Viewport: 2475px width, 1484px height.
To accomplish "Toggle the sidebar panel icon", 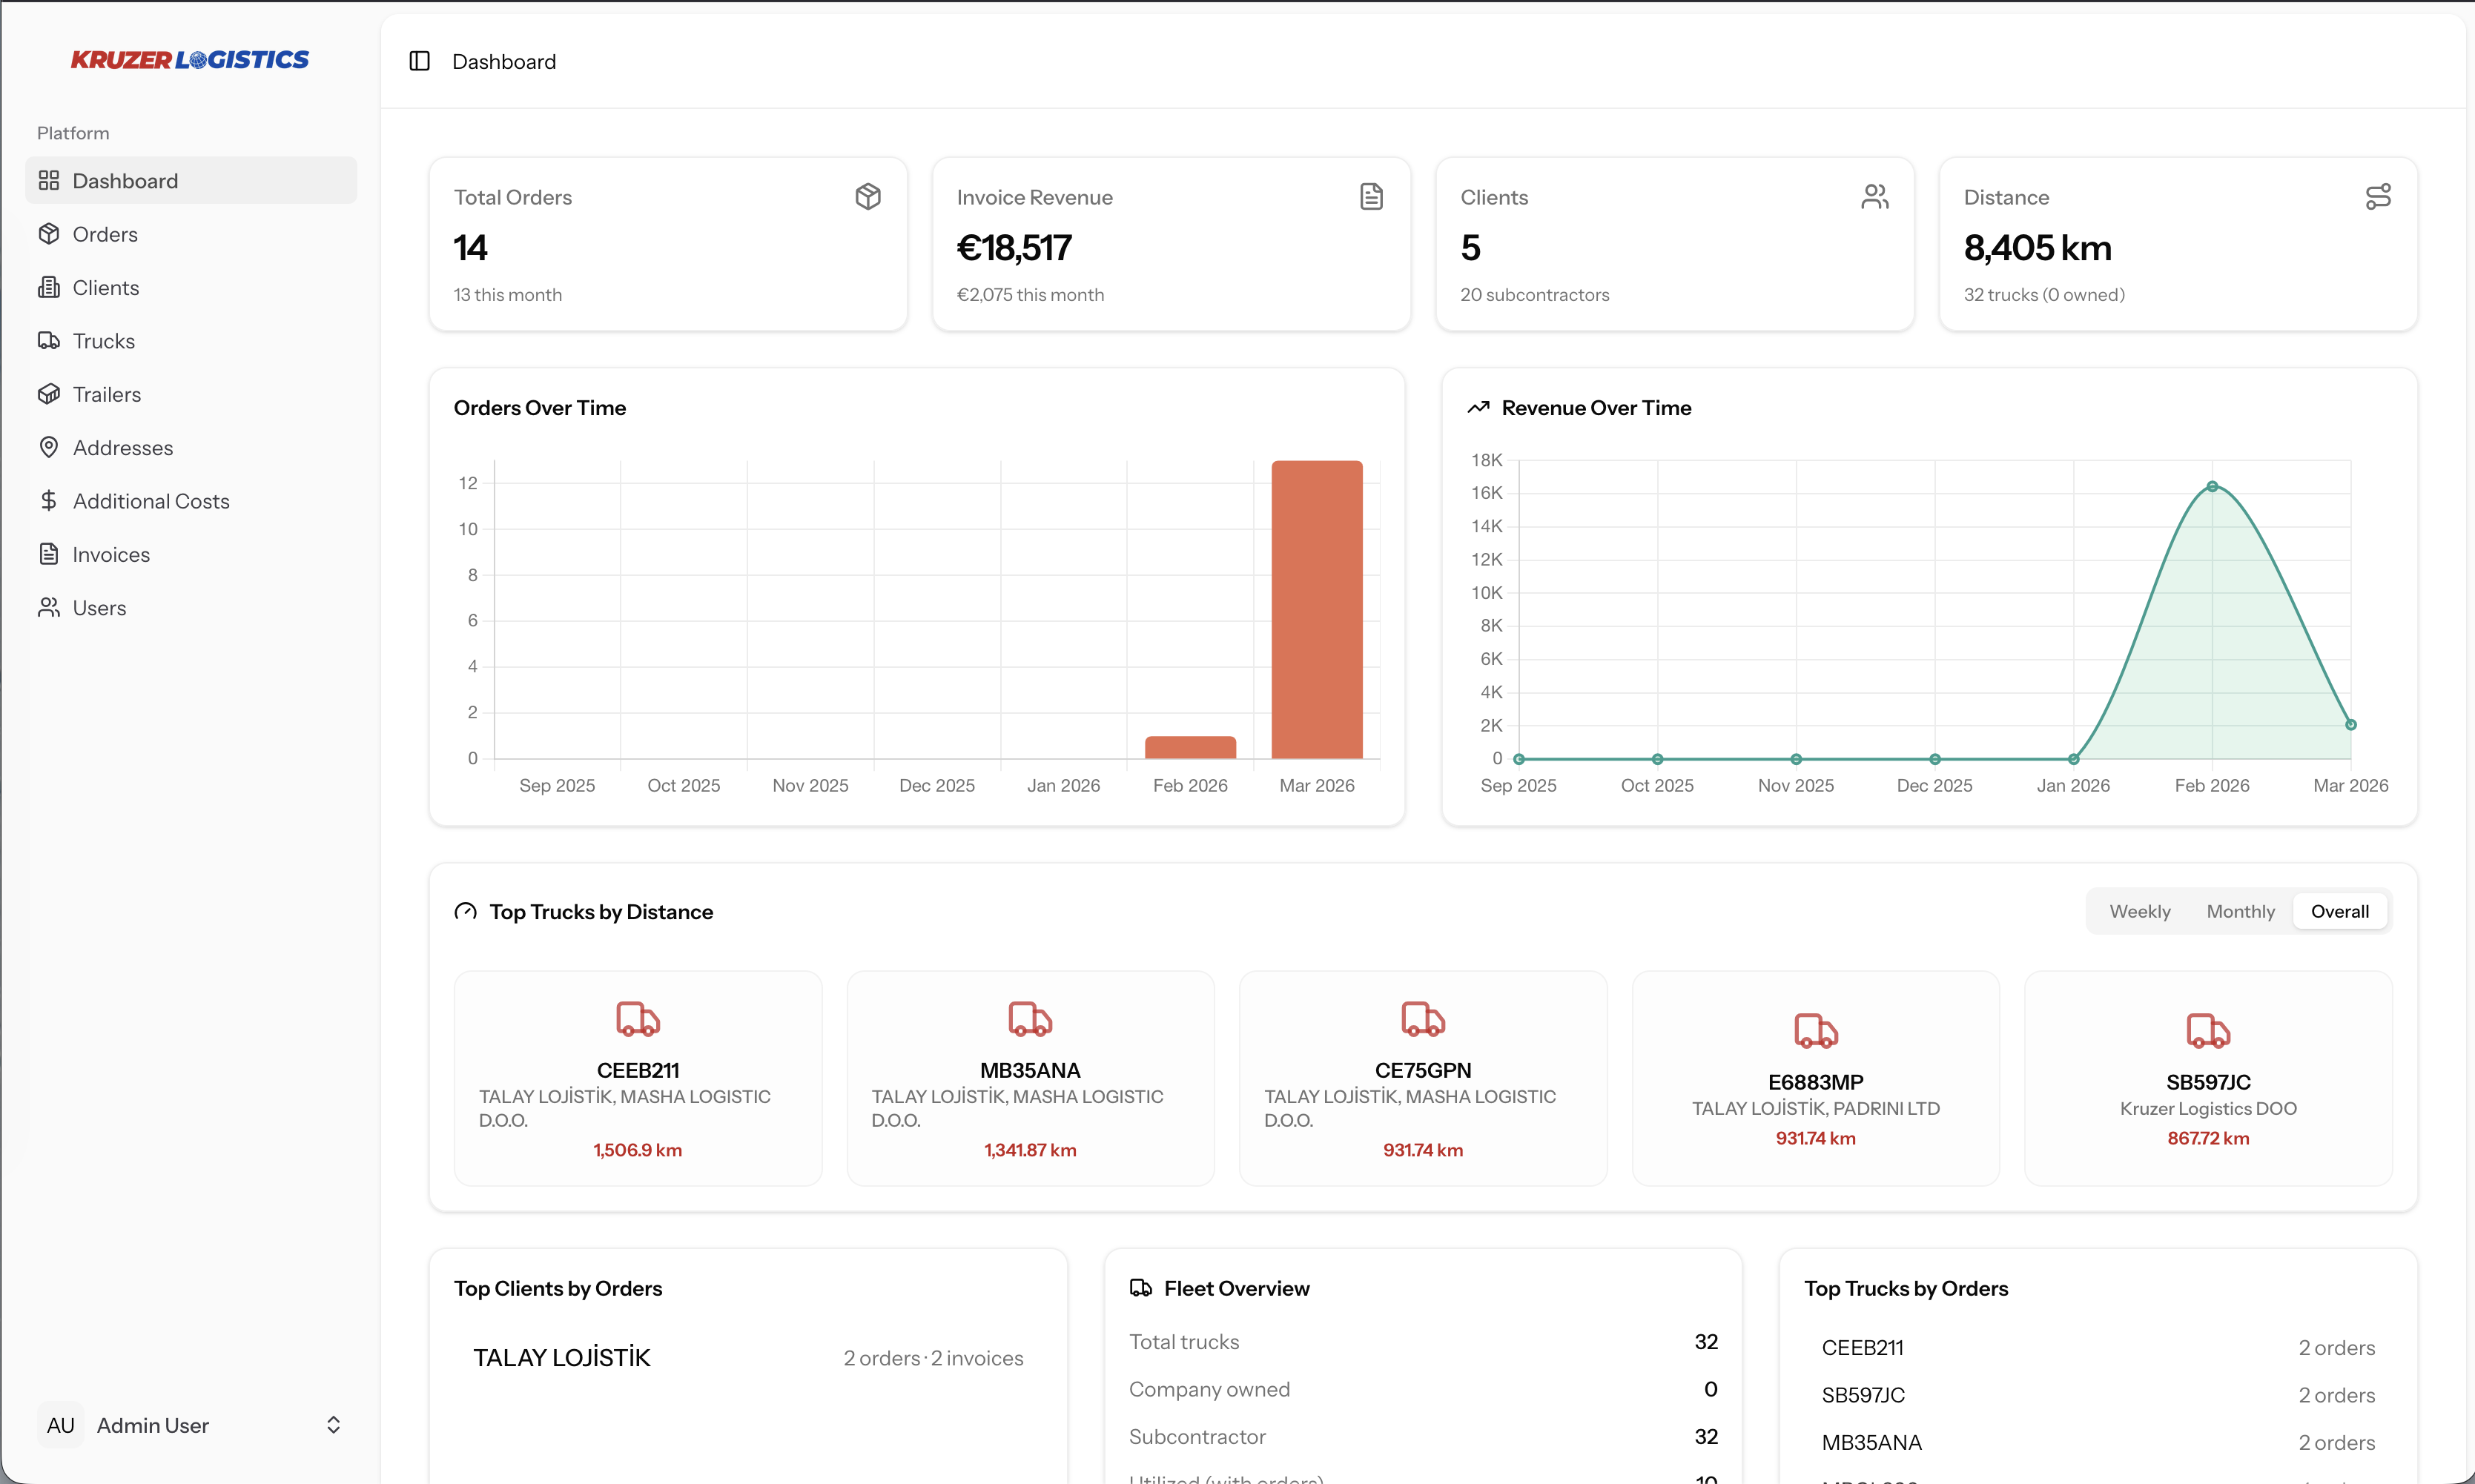I will pos(419,61).
